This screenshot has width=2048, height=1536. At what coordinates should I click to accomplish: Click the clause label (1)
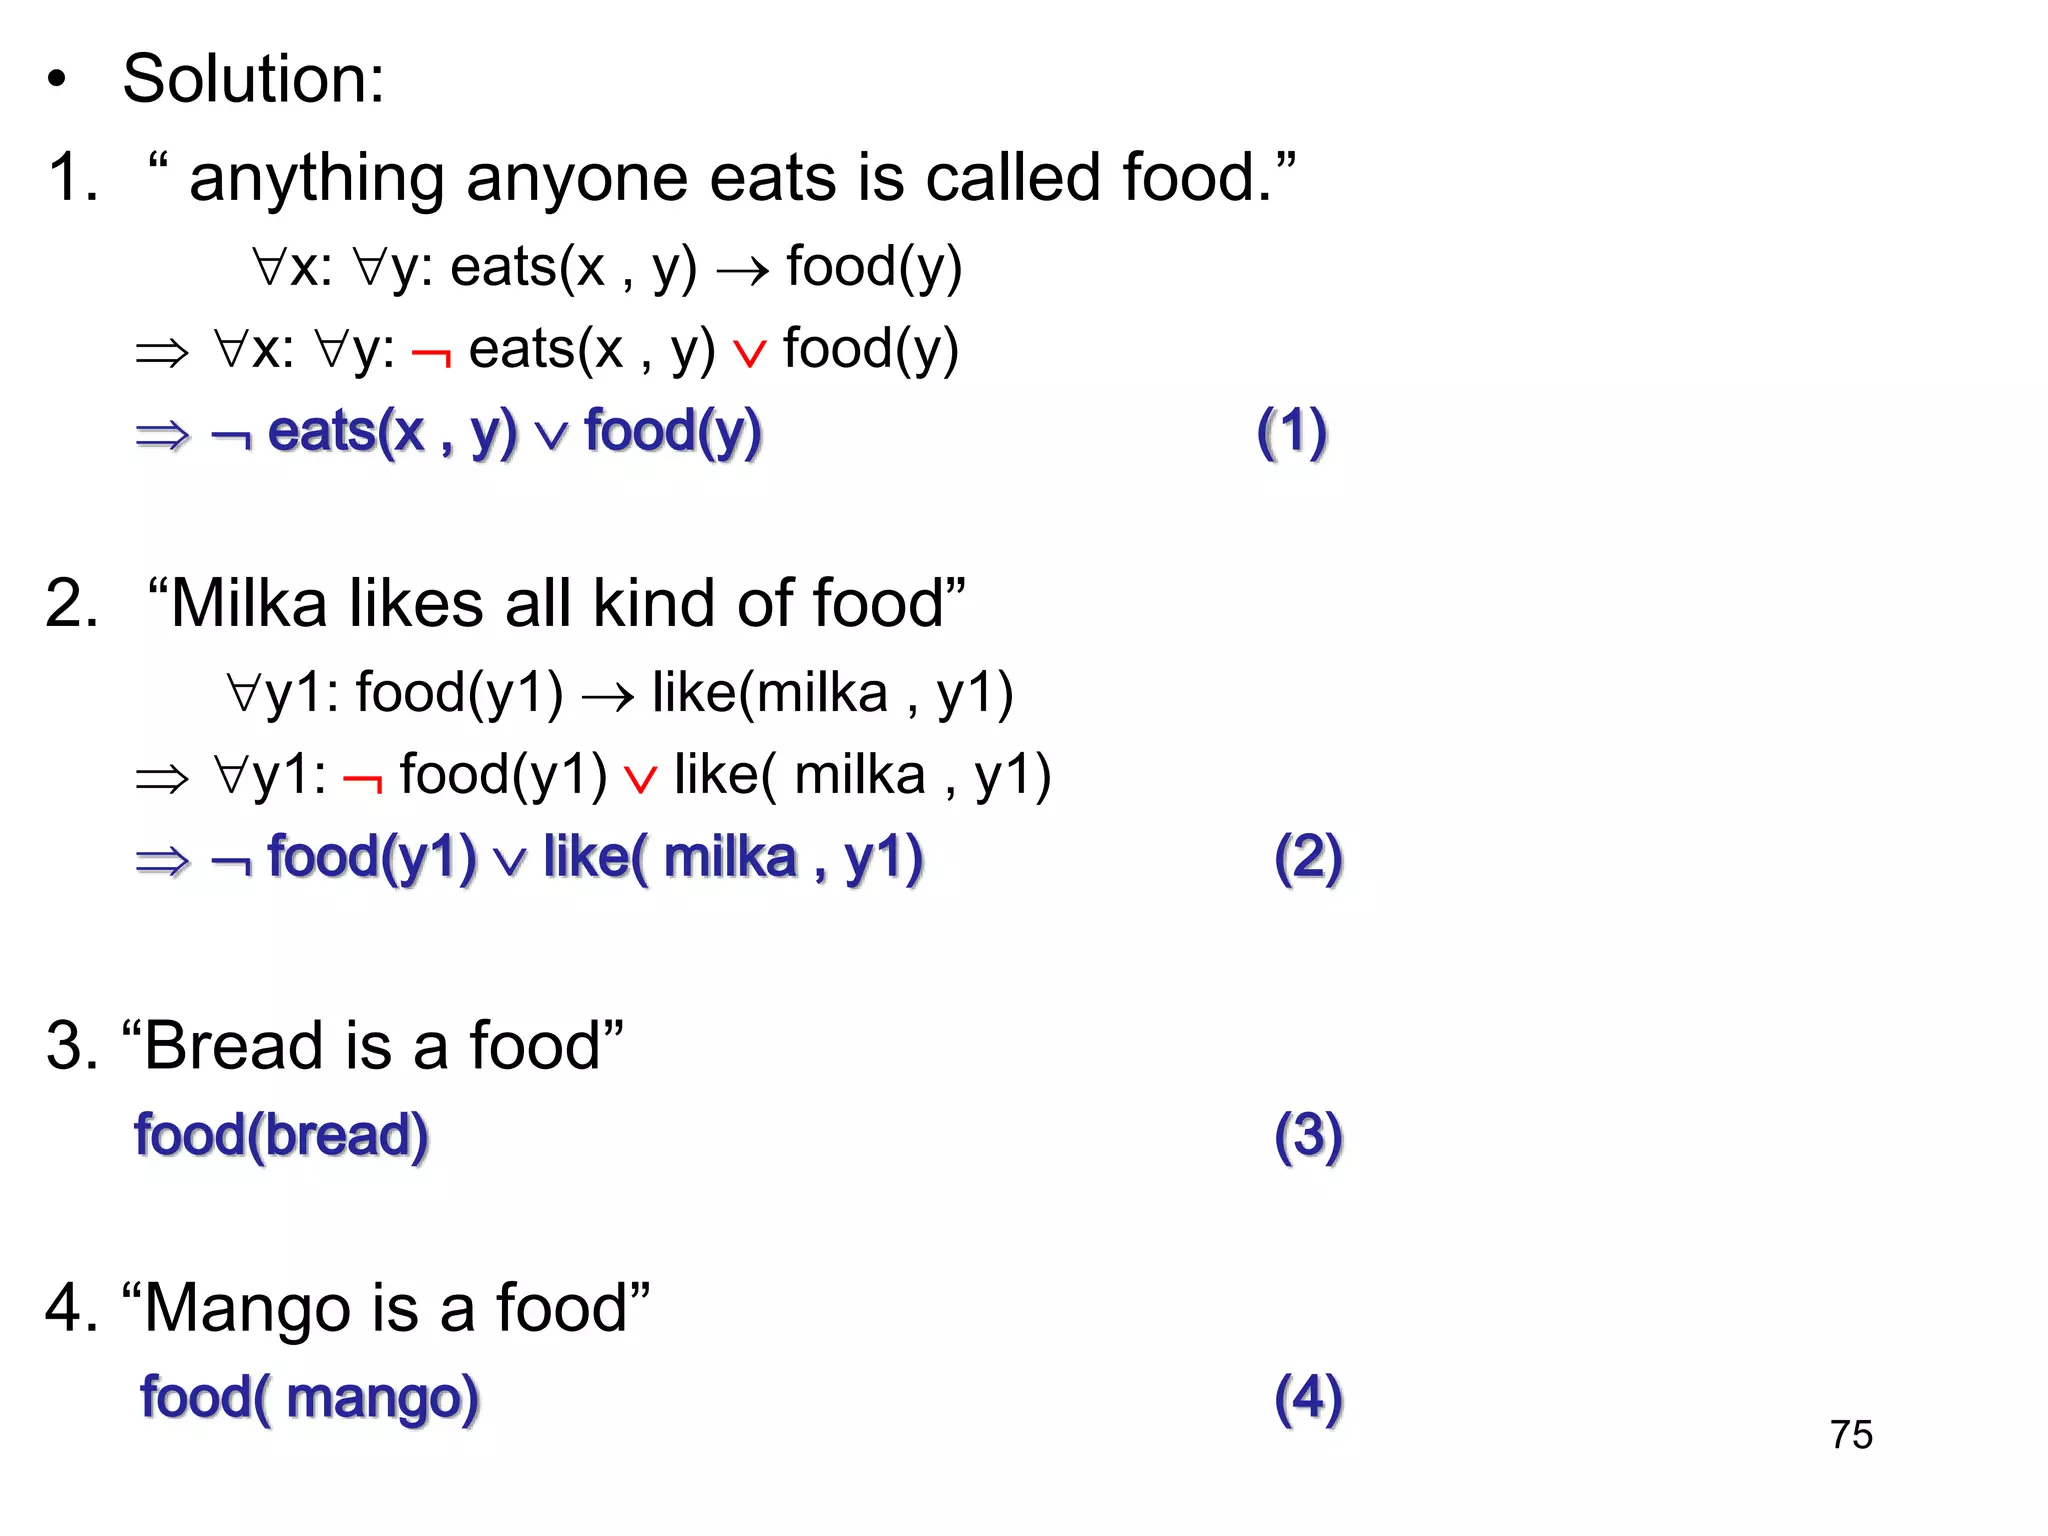point(1292,433)
